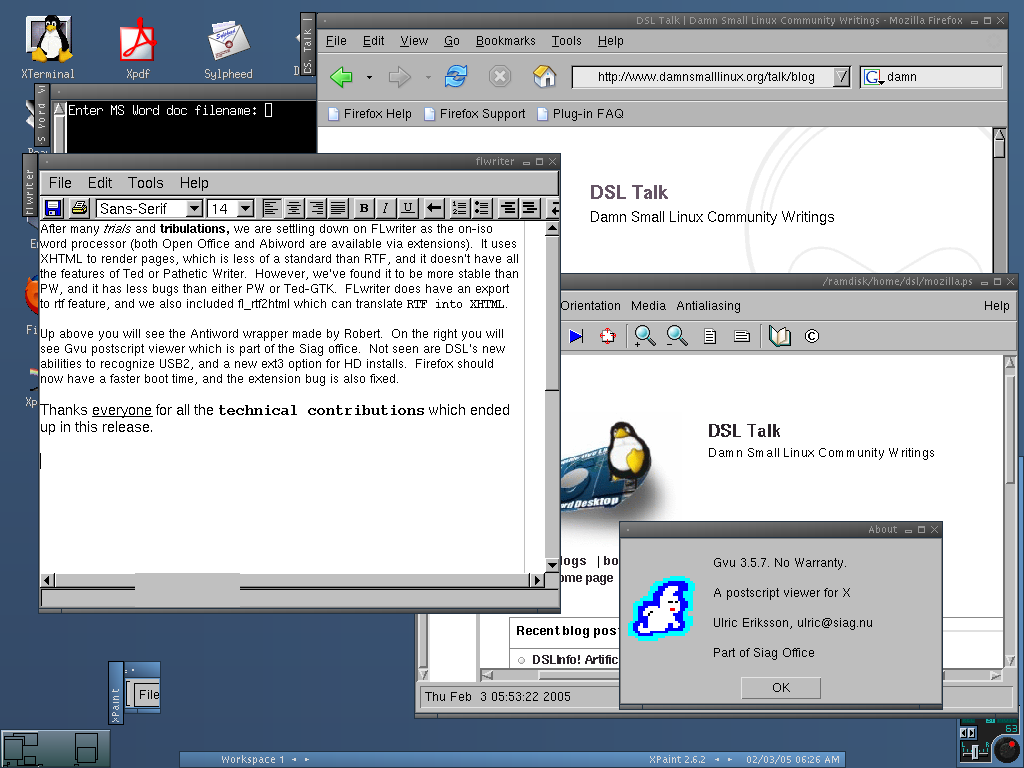Open the Google search engine selector
Viewport: 1024px width, 768px height.
pyautogui.click(x=874, y=77)
